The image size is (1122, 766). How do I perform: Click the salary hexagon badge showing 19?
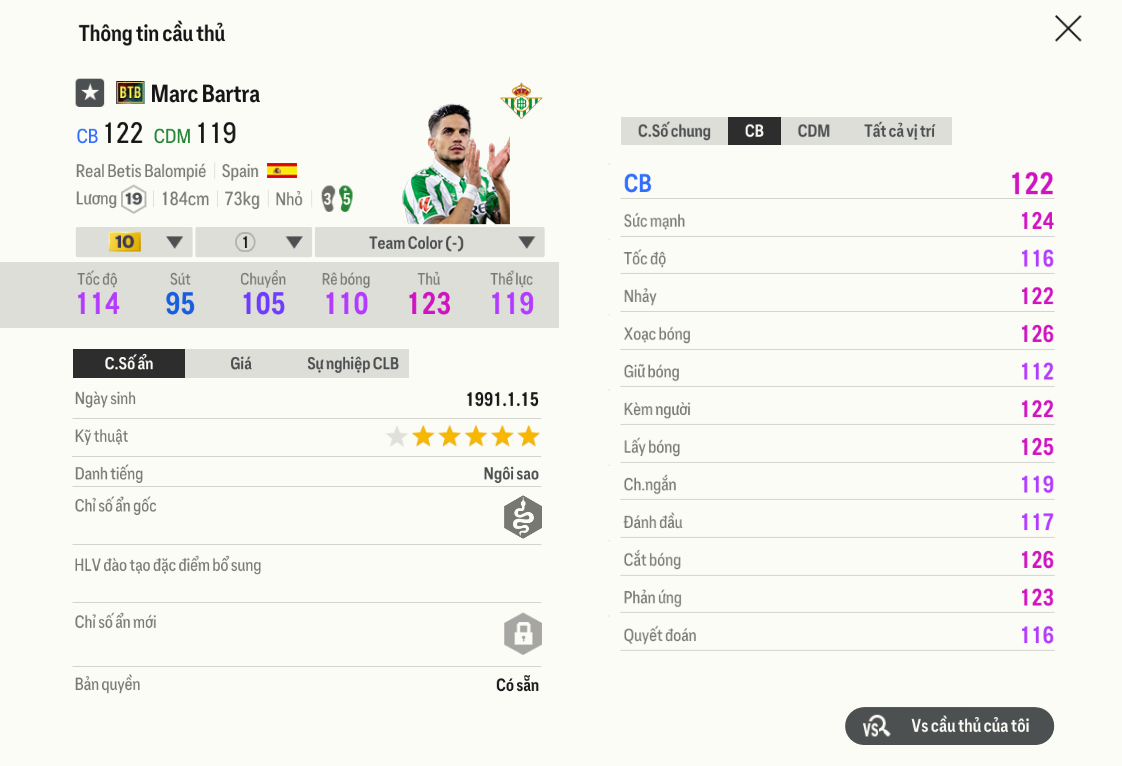(x=133, y=199)
